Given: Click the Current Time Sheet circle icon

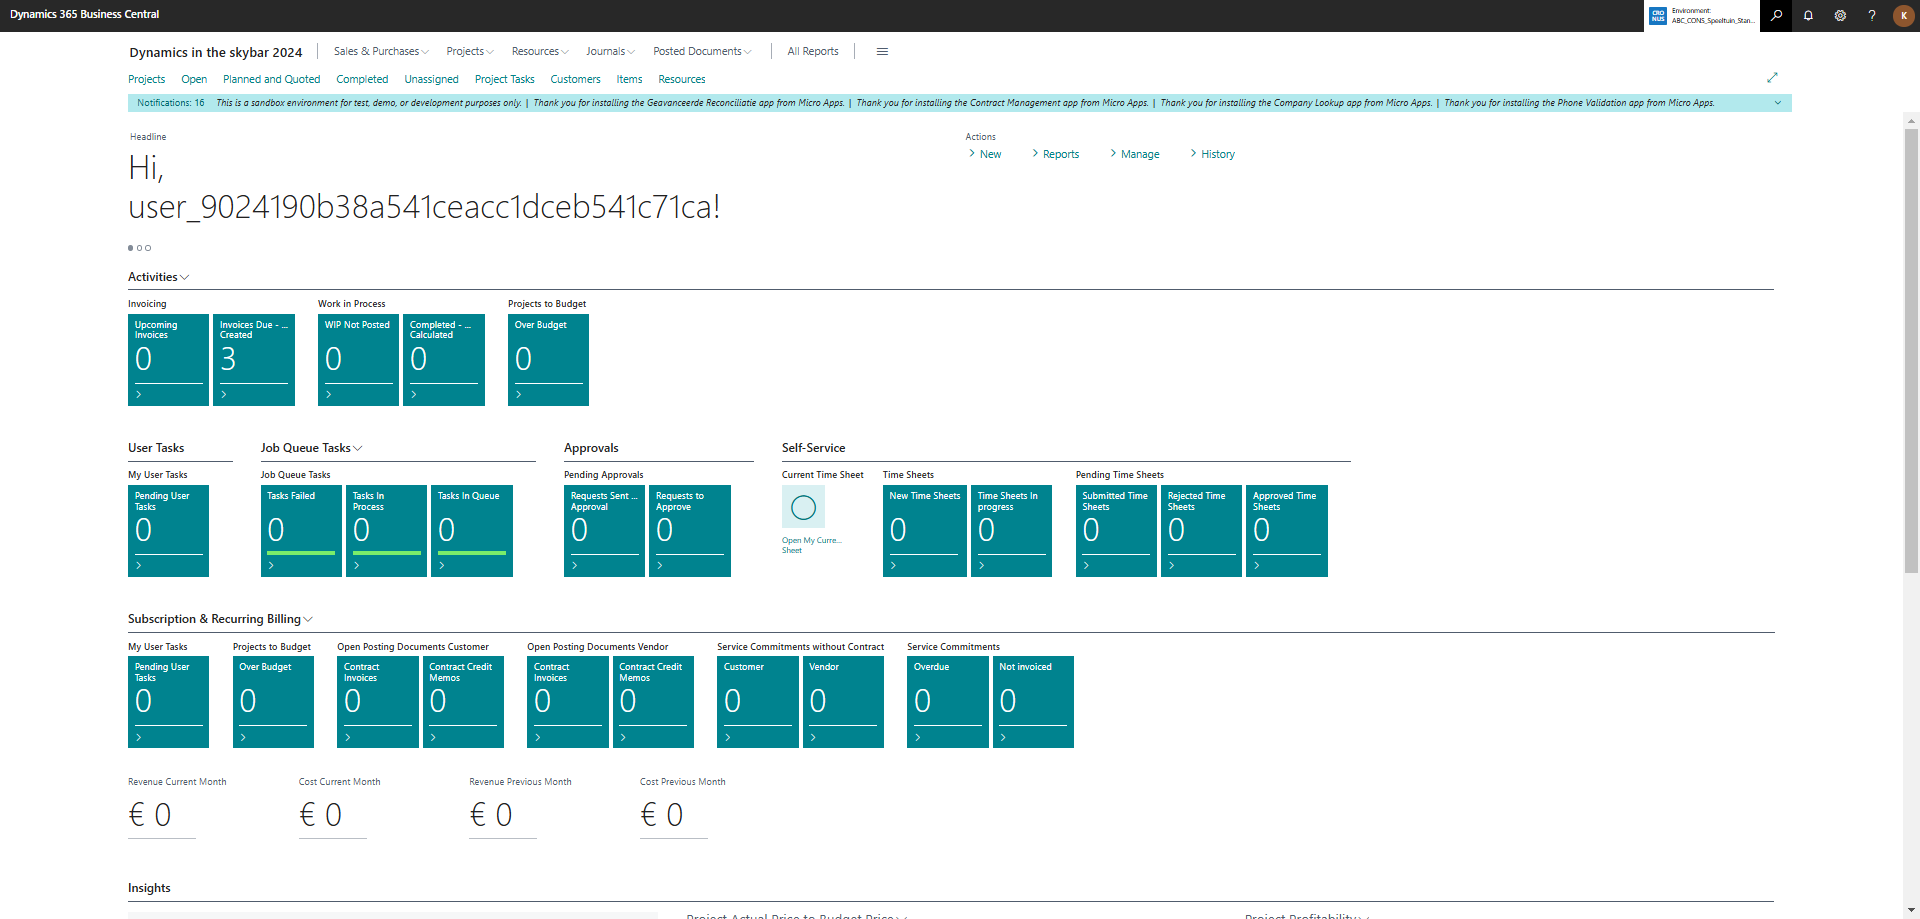Looking at the screenshot, I should pos(803,507).
